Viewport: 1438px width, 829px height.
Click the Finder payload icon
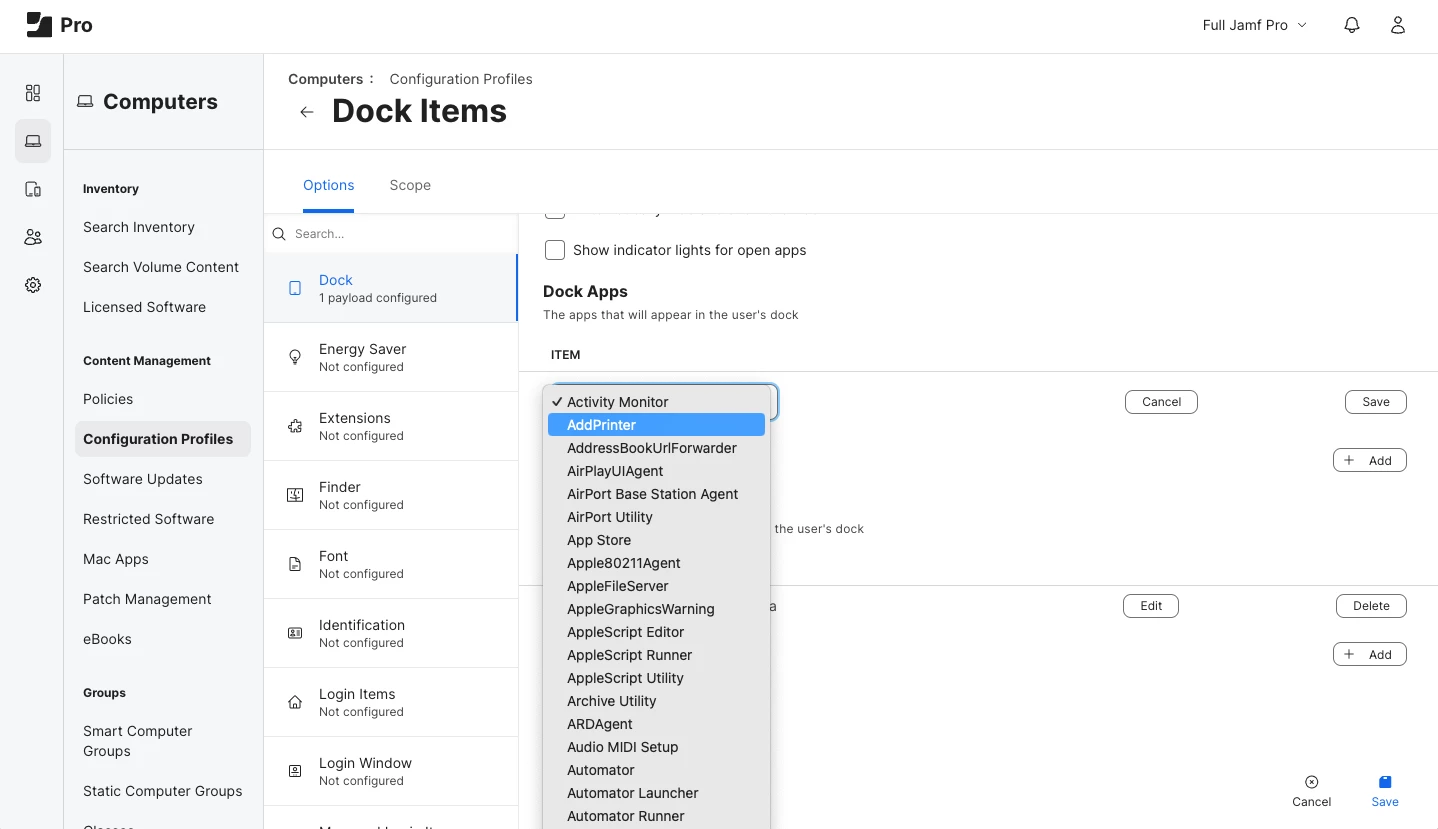pyautogui.click(x=295, y=495)
